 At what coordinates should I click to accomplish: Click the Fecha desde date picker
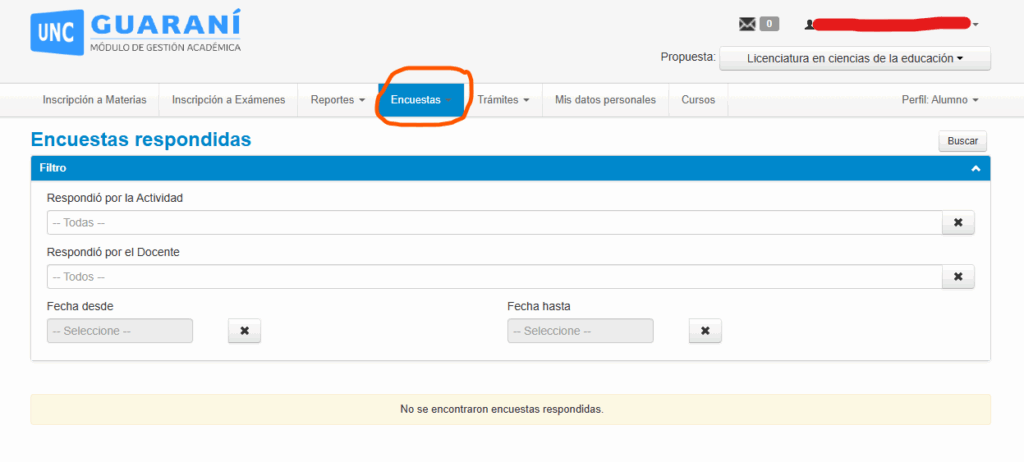point(119,331)
